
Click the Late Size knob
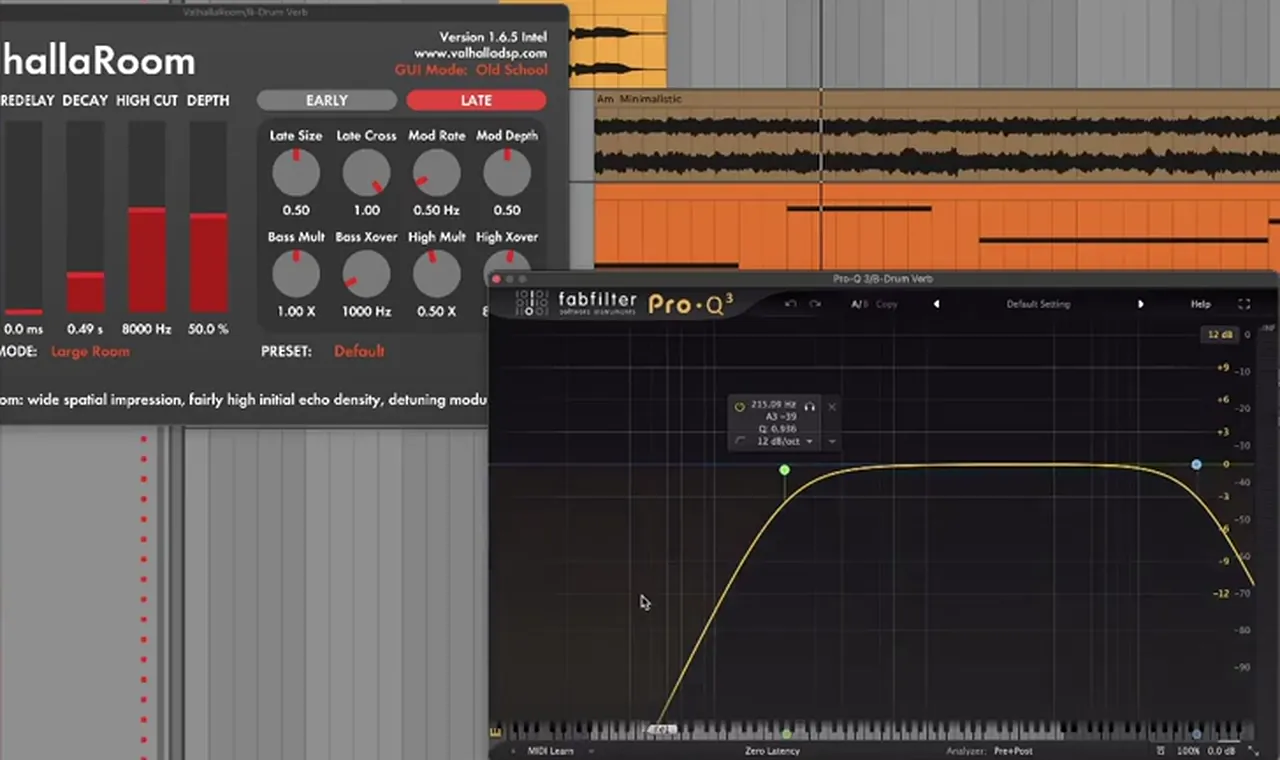(x=296, y=173)
